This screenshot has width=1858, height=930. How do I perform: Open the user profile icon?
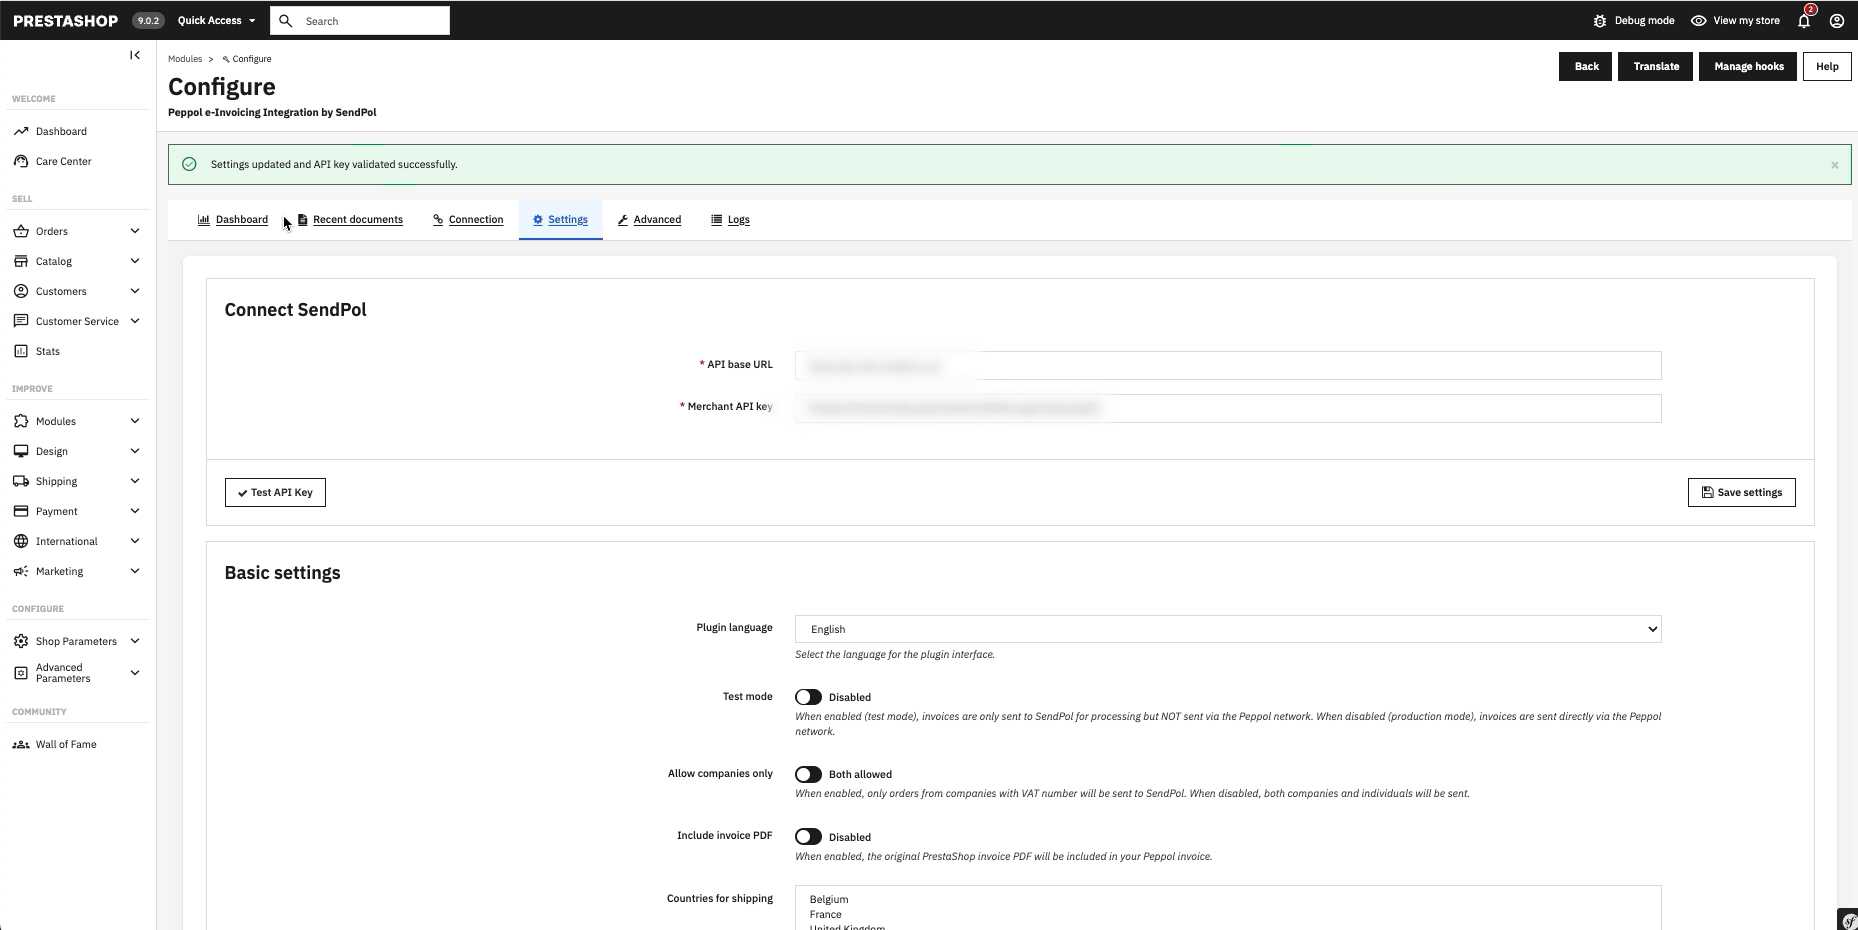(x=1837, y=20)
